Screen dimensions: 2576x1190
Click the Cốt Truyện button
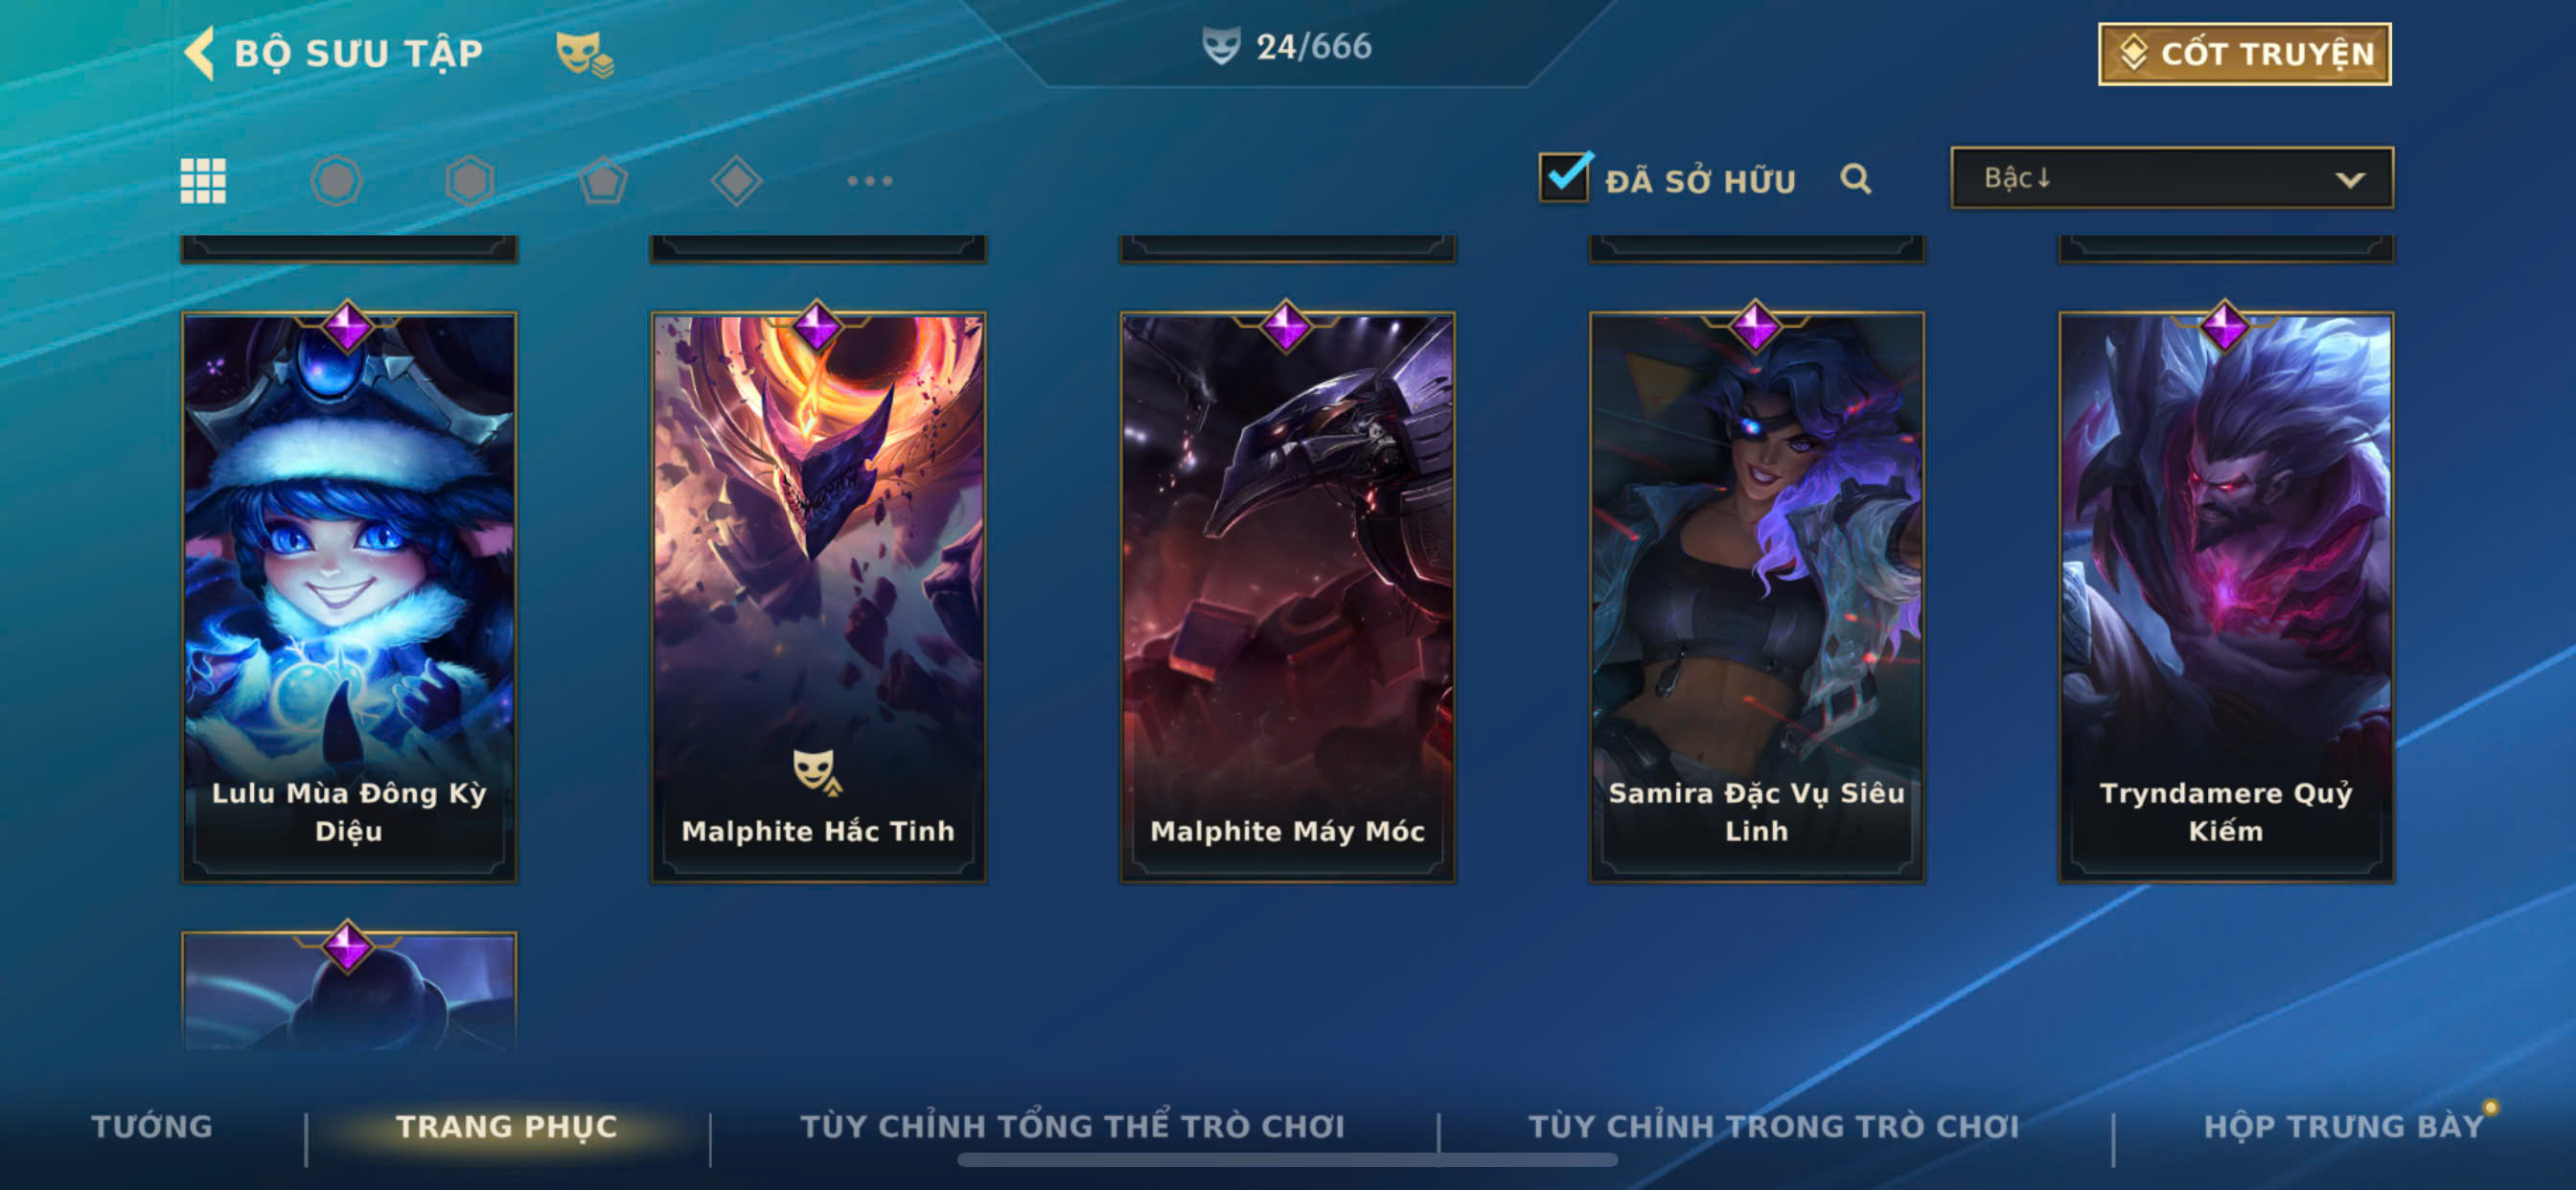coord(2244,54)
